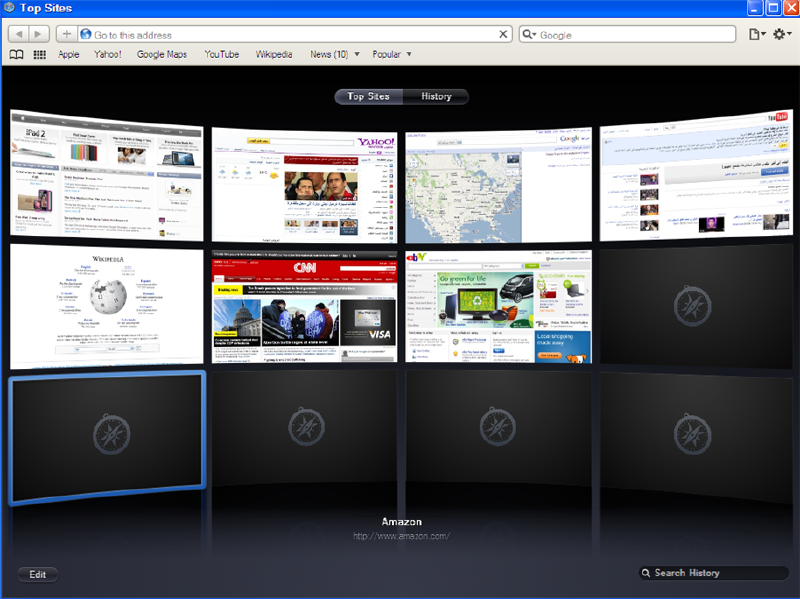The image size is (800, 599).
Task: Open the Top Sites grid icon
Action: pos(39,55)
